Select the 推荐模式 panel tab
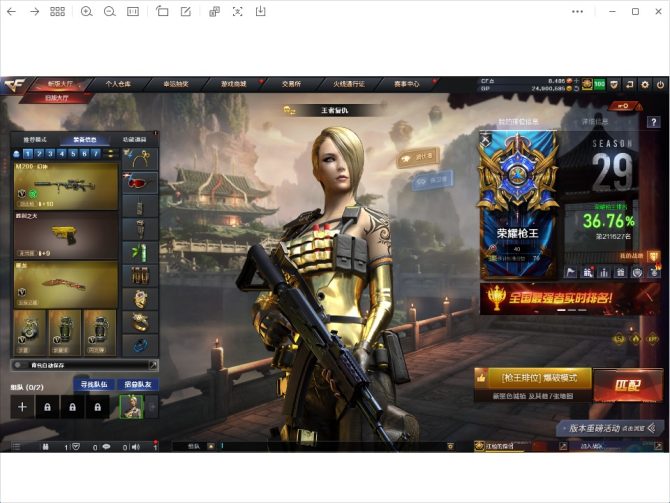Viewport: 670px width, 503px height. 35,140
